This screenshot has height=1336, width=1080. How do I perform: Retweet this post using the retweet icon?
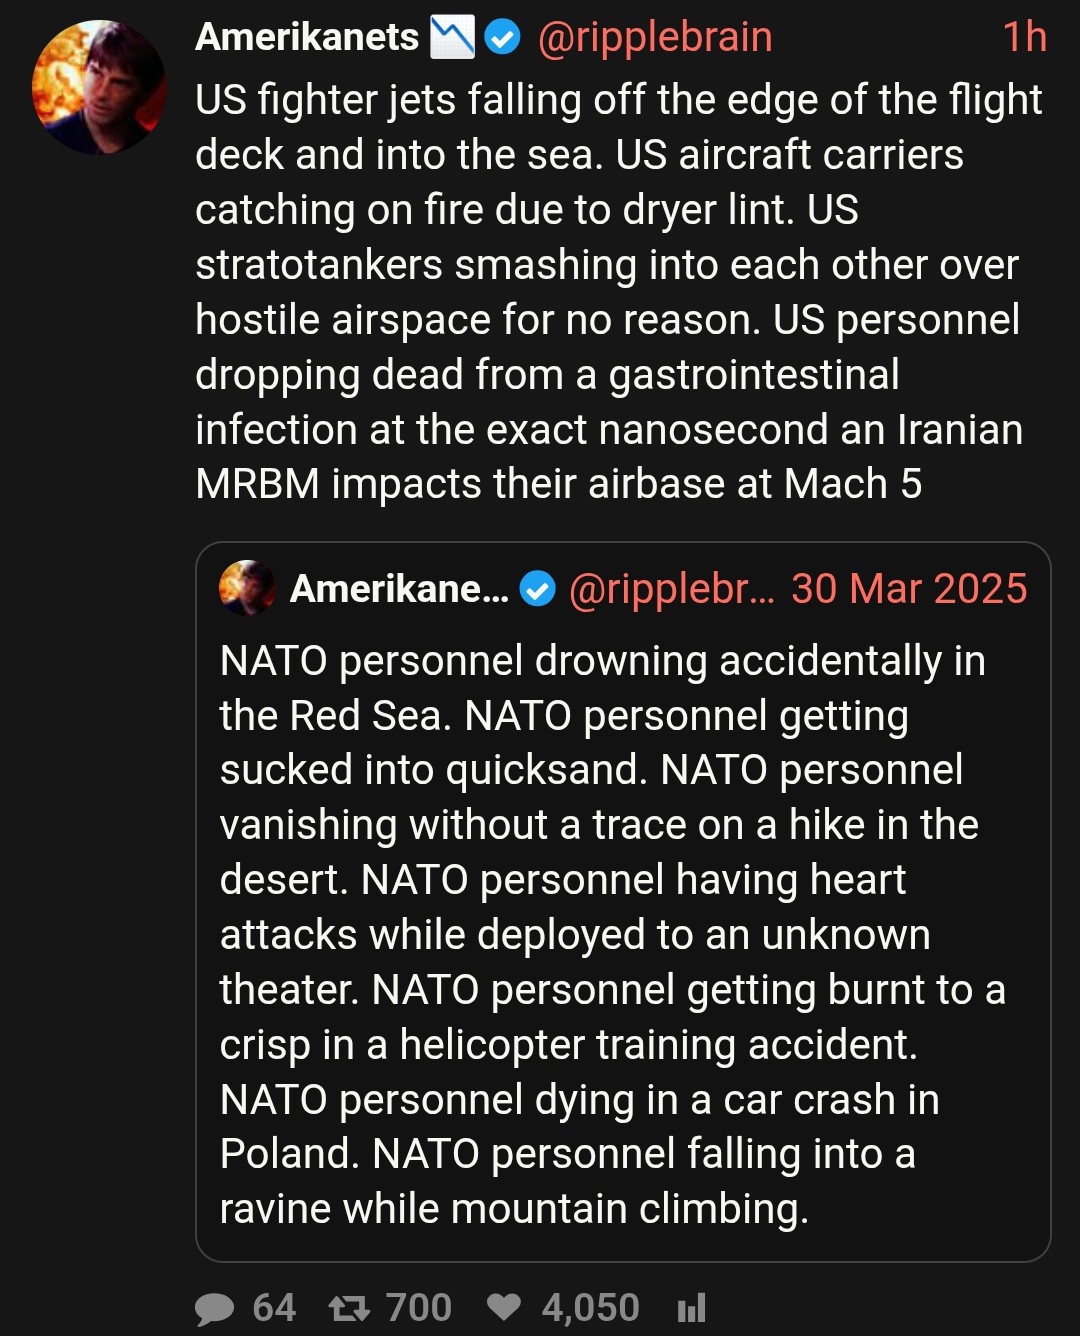(349, 1308)
